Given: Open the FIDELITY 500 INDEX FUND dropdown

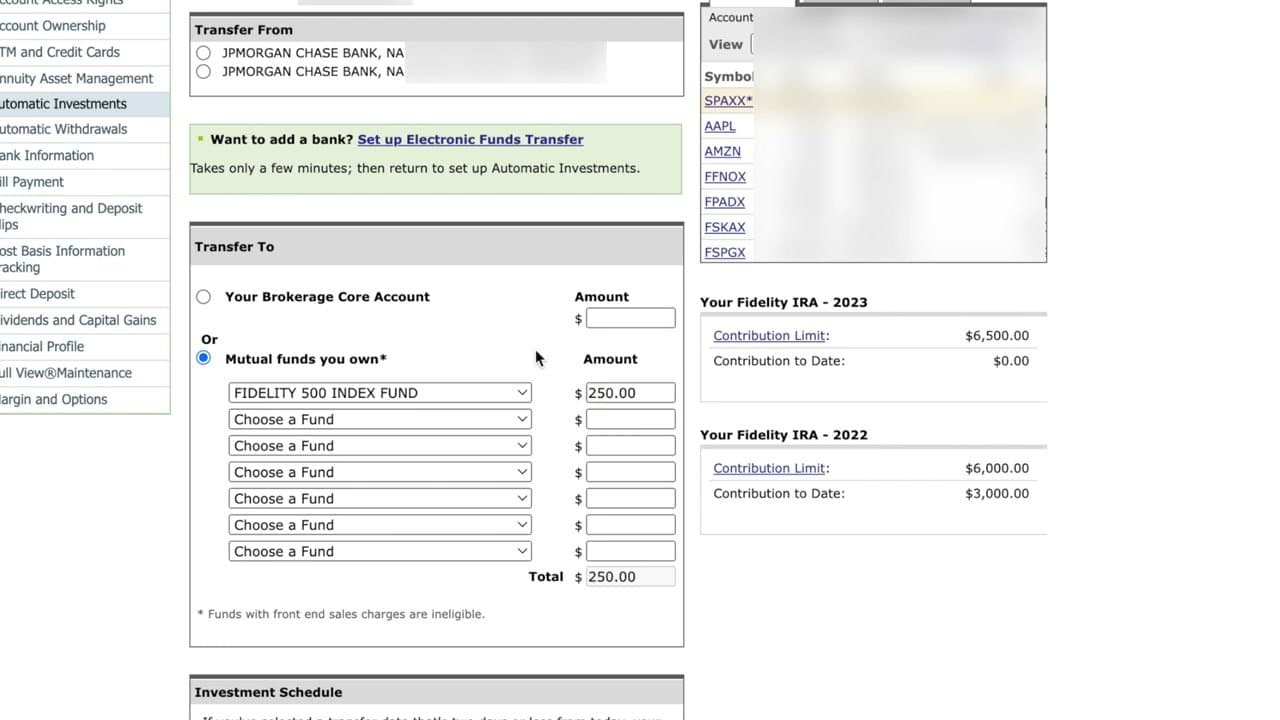Looking at the screenshot, I should click(x=380, y=392).
